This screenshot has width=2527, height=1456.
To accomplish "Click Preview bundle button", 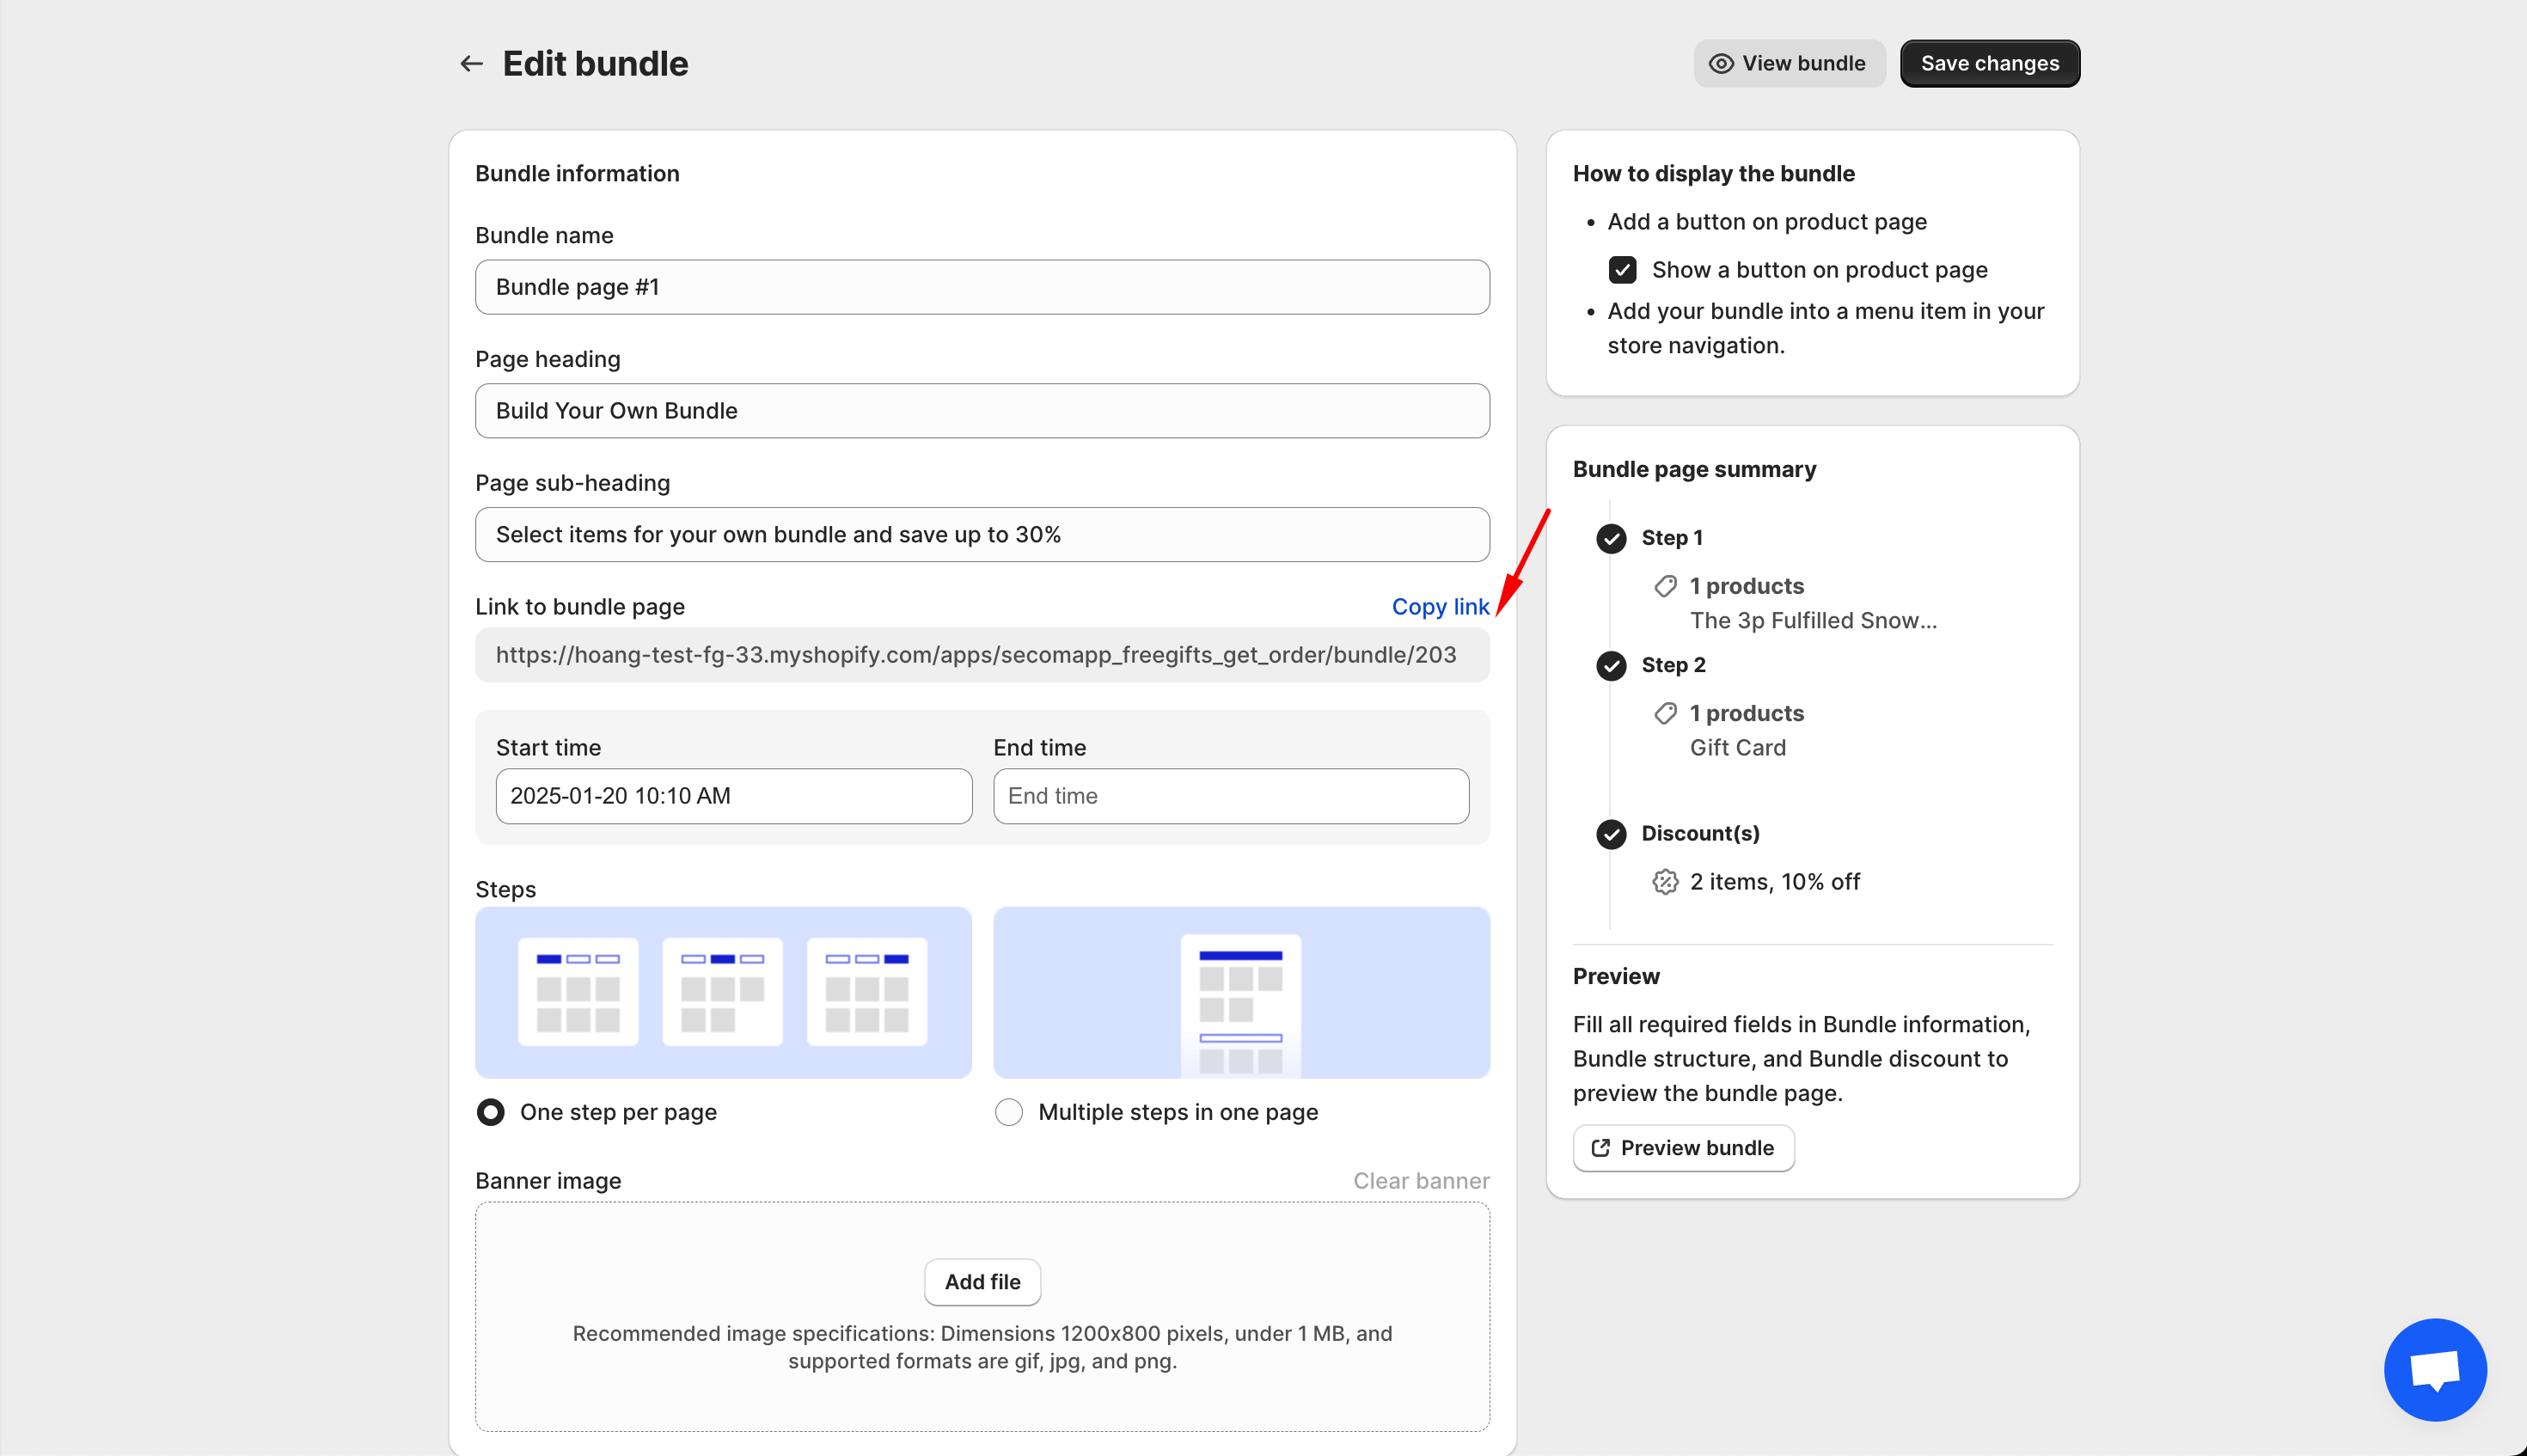I will click(x=1683, y=1148).
